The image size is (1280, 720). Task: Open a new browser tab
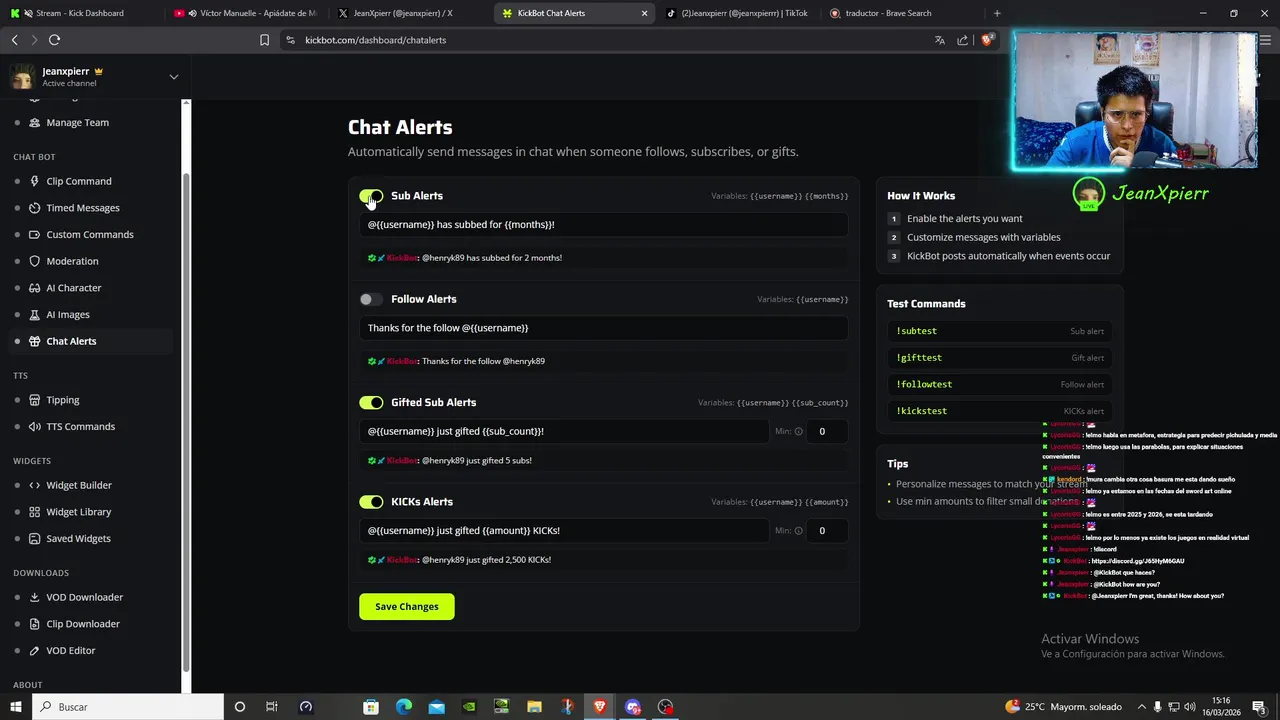[x=997, y=13]
